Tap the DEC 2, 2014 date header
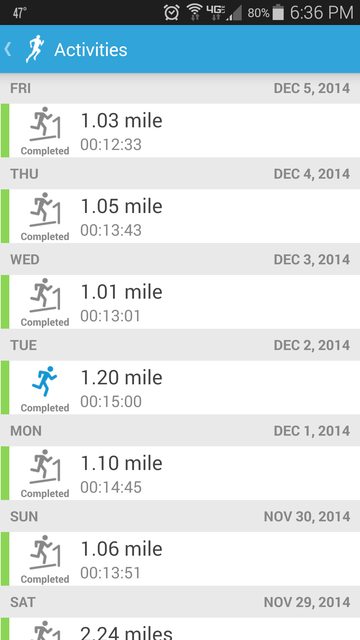 [312, 345]
